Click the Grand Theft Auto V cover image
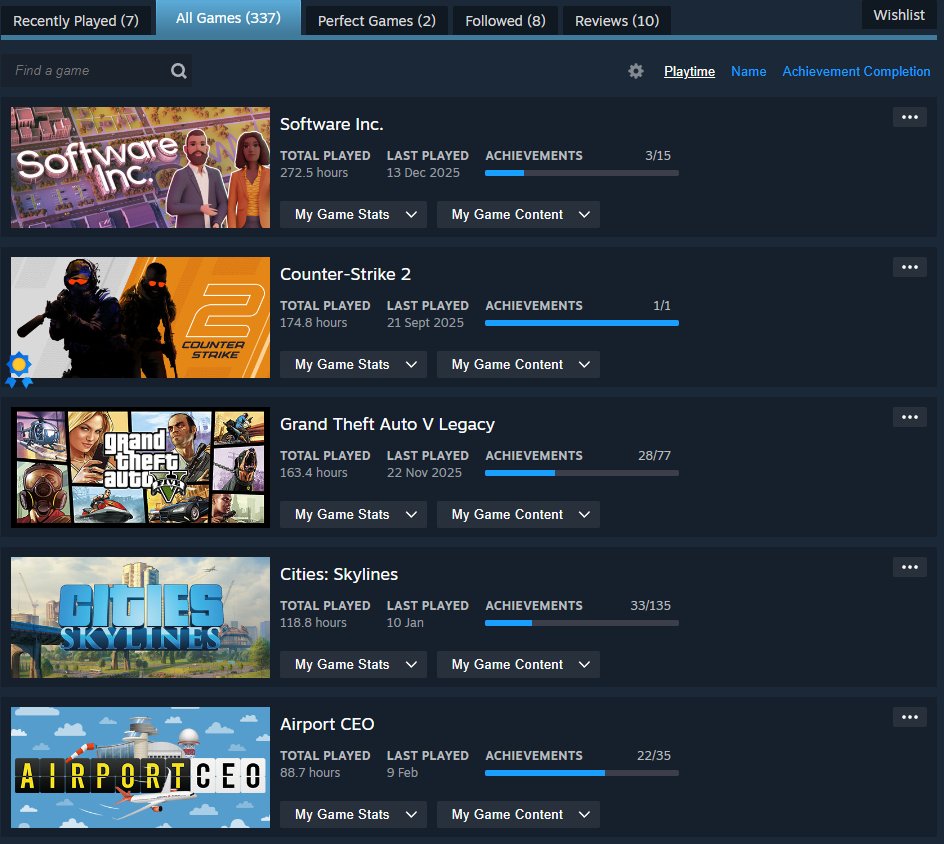944x844 pixels. 140,467
